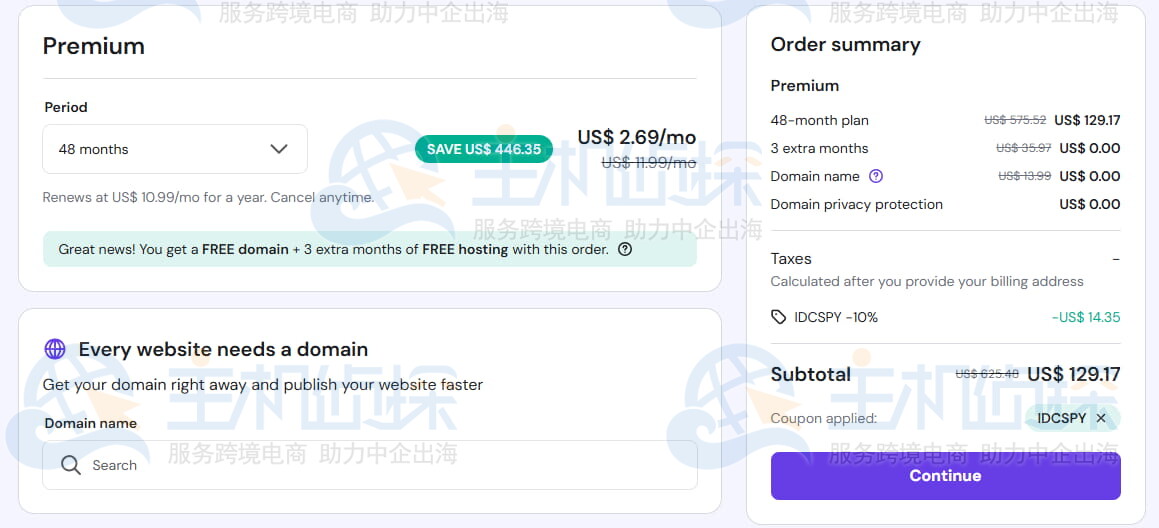Screen dimensions: 1159x528
Task: Click the free hosting info question icon
Action: tap(625, 250)
